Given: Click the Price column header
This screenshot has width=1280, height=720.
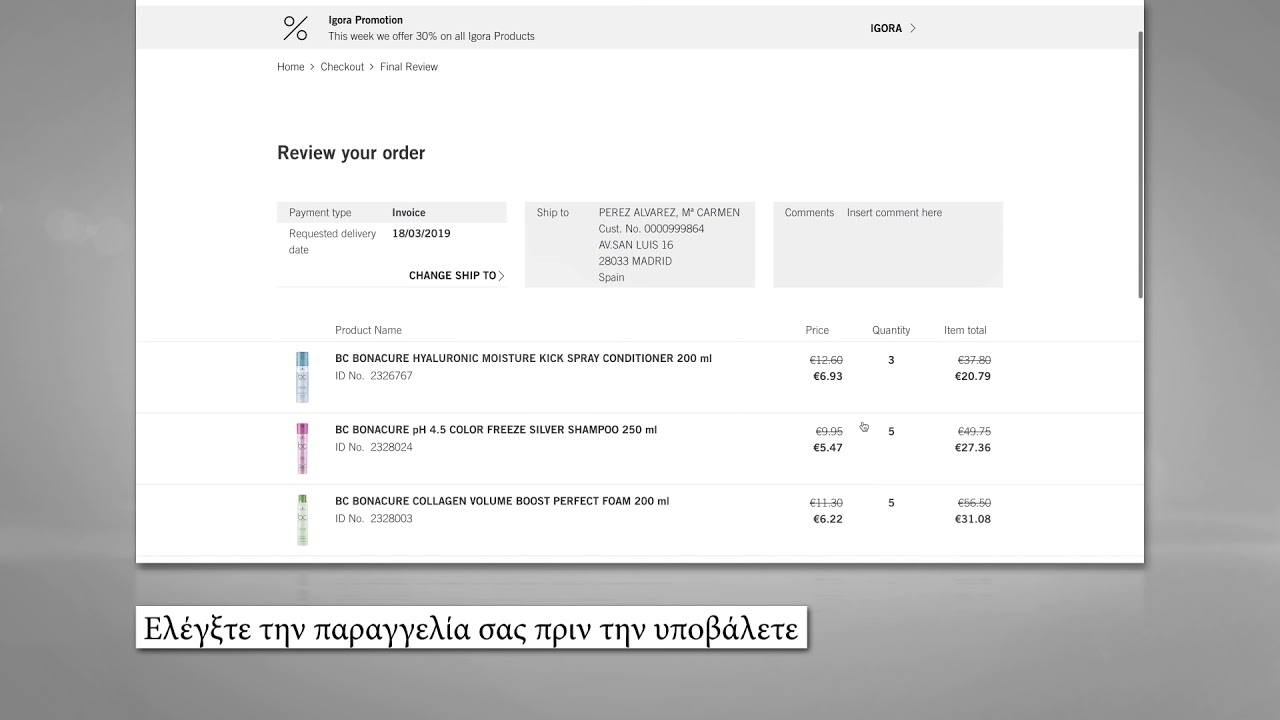Looking at the screenshot, I should coord(817,330).
